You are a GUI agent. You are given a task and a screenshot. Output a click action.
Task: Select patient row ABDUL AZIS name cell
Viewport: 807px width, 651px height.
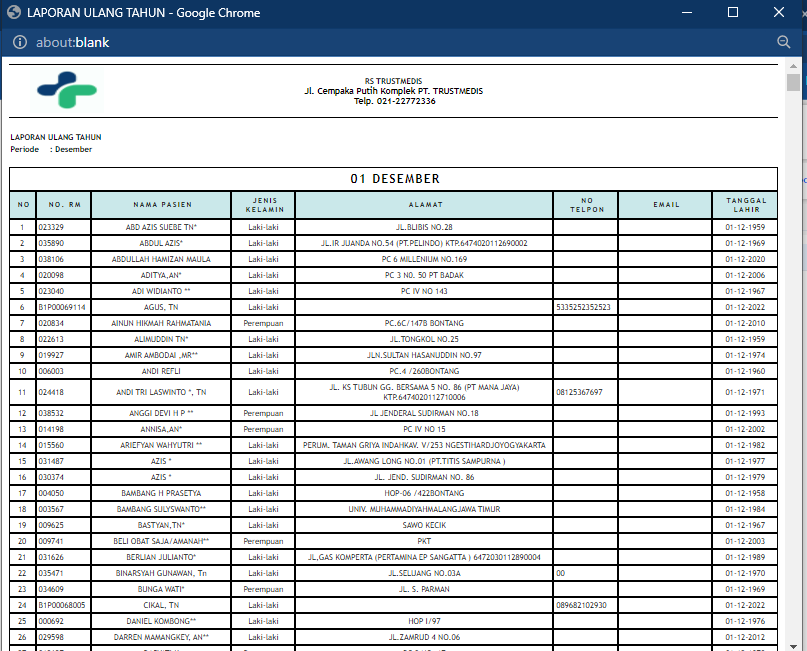tap(161, 243)
